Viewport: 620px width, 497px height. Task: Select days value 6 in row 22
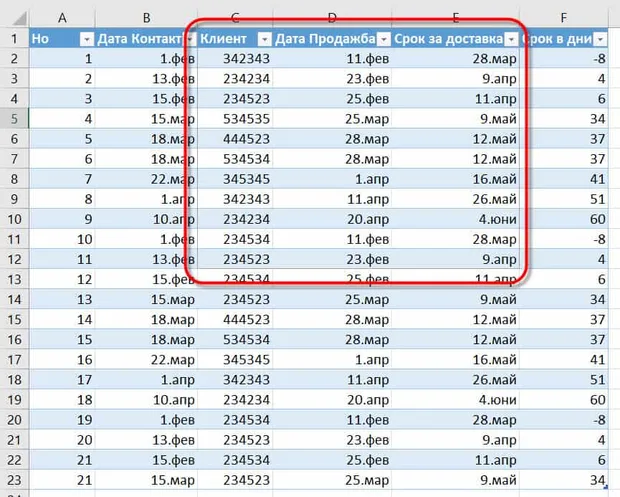pos(564,460)
